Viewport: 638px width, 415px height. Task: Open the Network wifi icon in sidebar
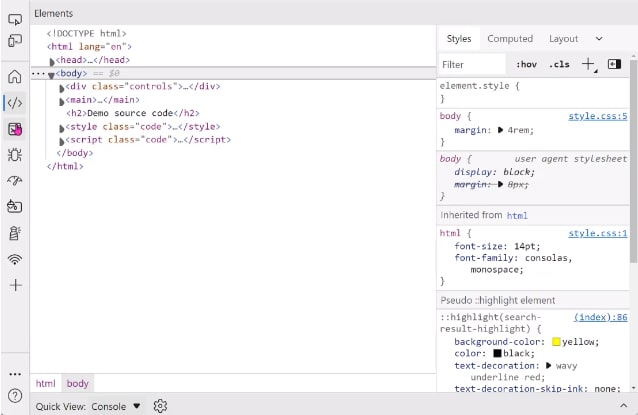[x=15, y=259]
